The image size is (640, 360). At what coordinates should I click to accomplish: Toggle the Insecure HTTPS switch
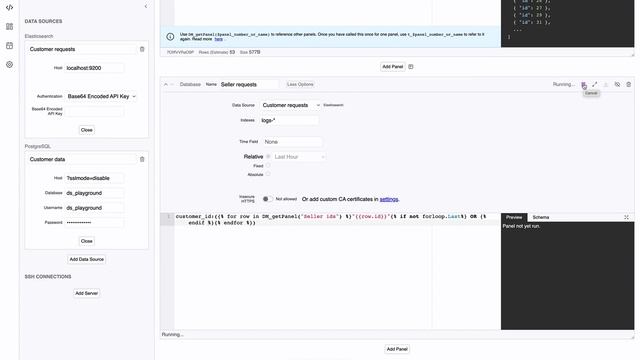click(x=267, y=199)
